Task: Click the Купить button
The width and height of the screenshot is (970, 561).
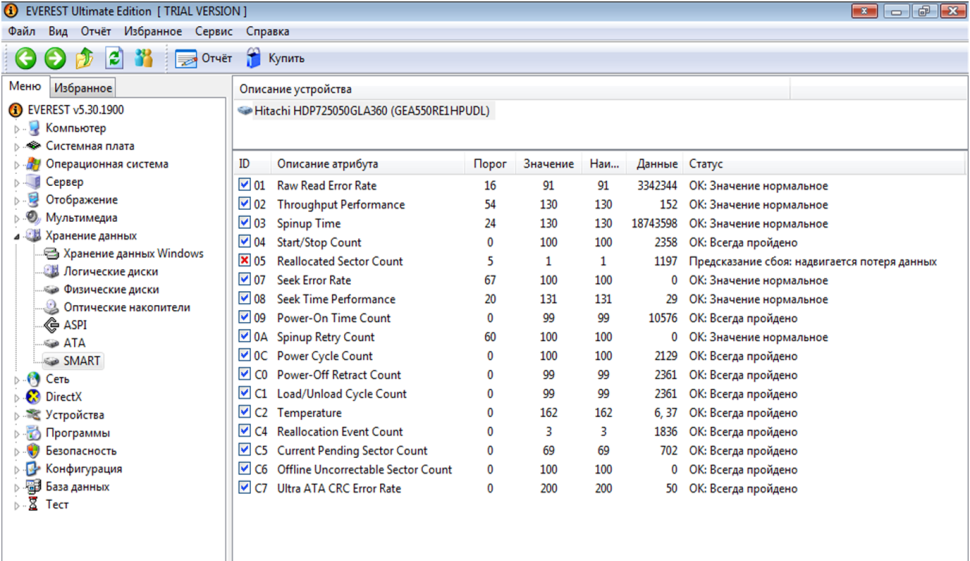Action: (275, 58)
